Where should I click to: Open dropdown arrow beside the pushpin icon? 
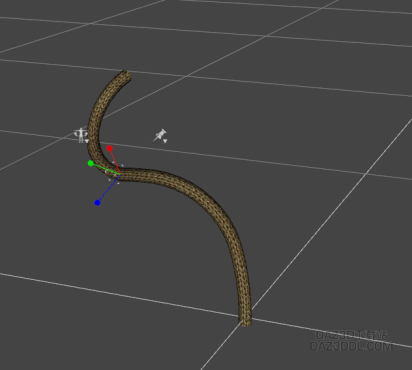(x=165, y=141)
